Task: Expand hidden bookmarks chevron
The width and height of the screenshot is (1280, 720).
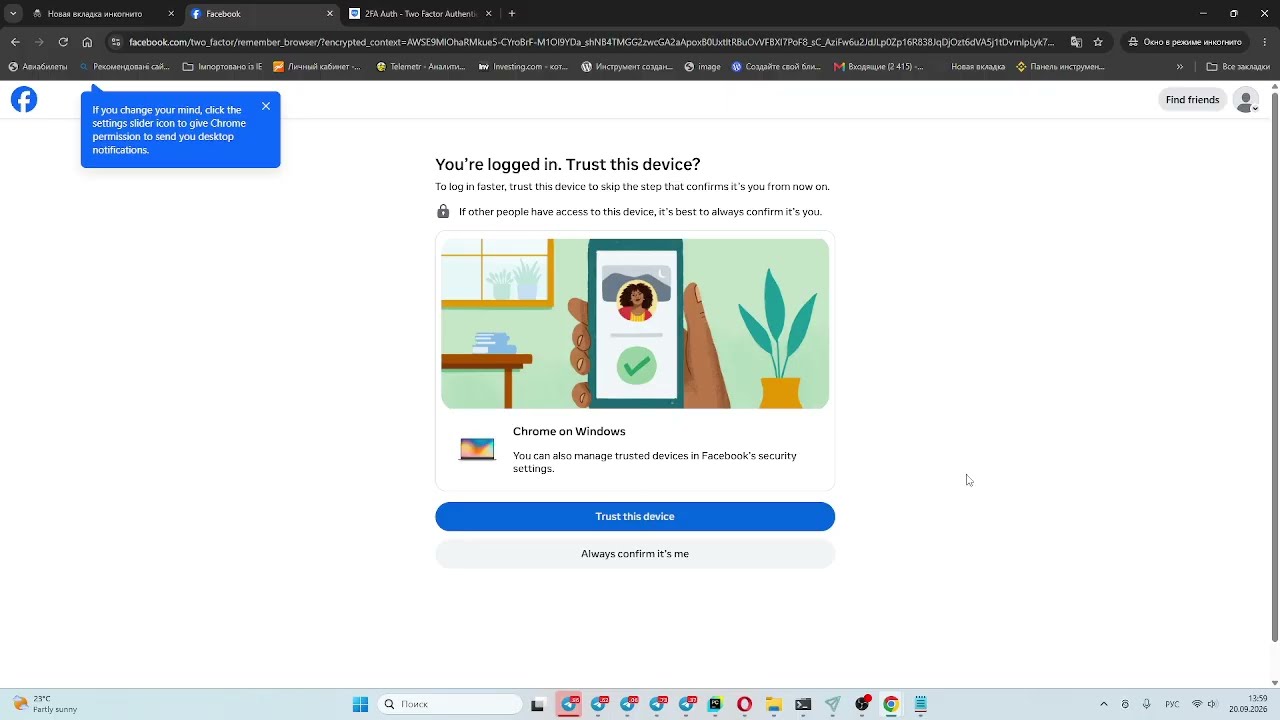Action: [1180, 67]
